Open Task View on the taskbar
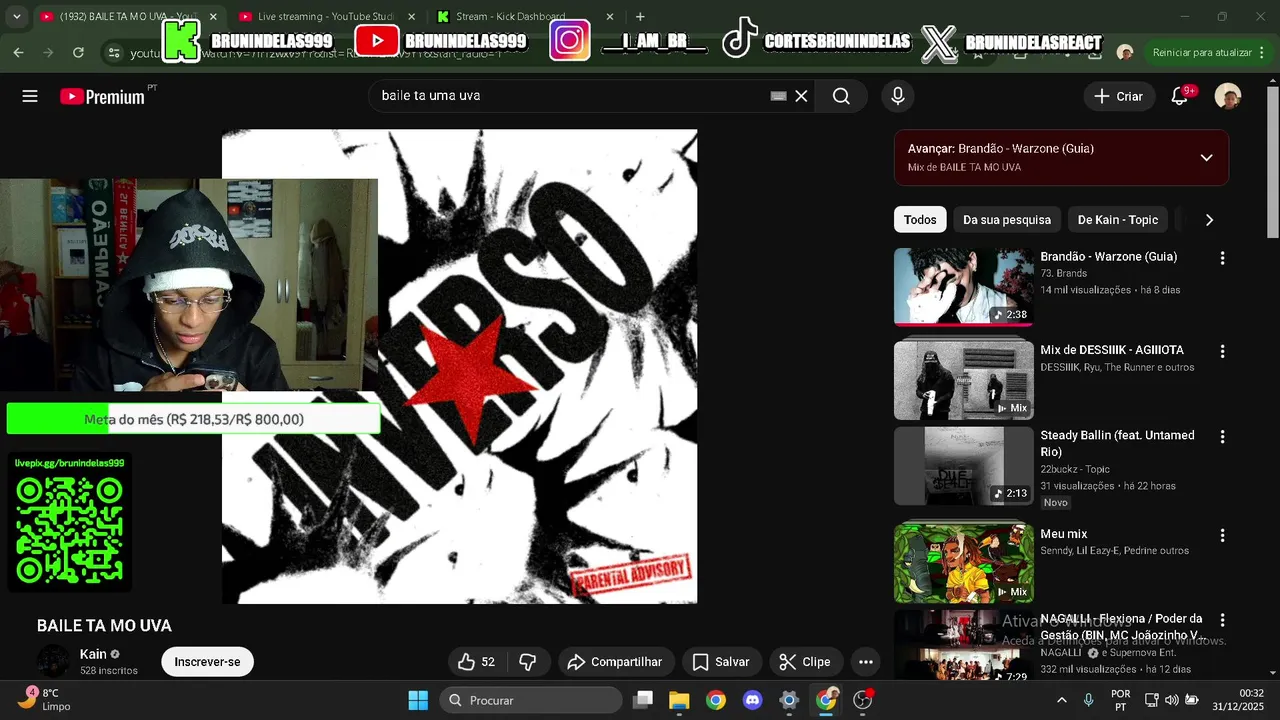 pos(643,700)
